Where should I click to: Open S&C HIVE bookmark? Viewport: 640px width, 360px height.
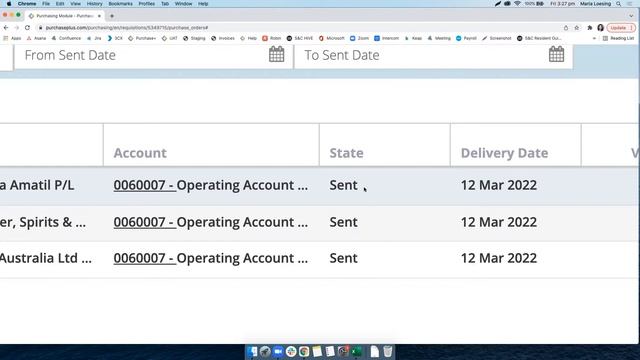coord(300,38)
